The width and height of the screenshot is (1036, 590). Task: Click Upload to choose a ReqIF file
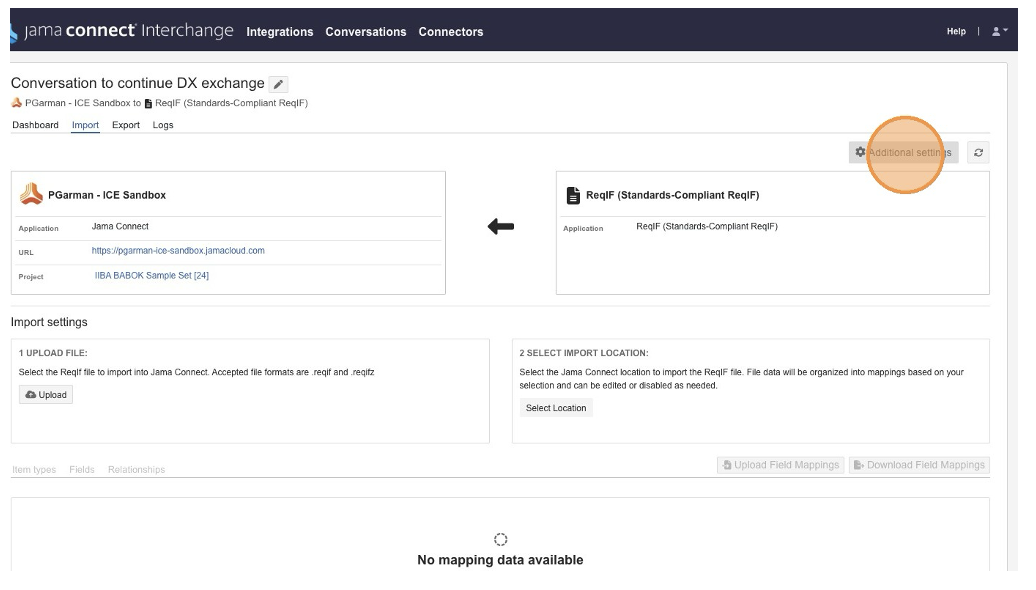(x=46, y=394)
